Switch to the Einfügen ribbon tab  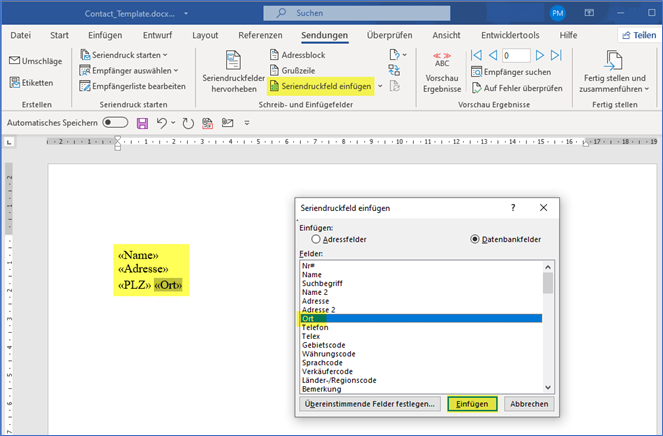[105, 35]
